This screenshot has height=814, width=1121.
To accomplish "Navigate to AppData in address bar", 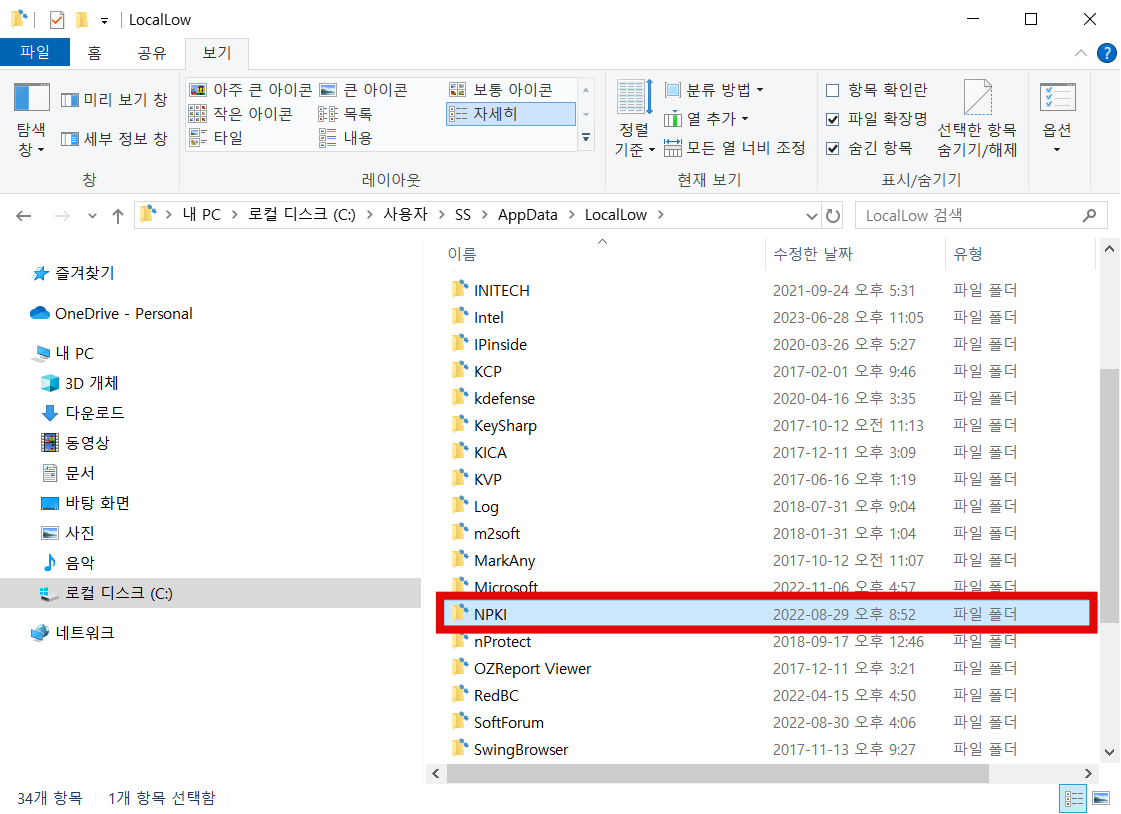I will coord(528,215).
